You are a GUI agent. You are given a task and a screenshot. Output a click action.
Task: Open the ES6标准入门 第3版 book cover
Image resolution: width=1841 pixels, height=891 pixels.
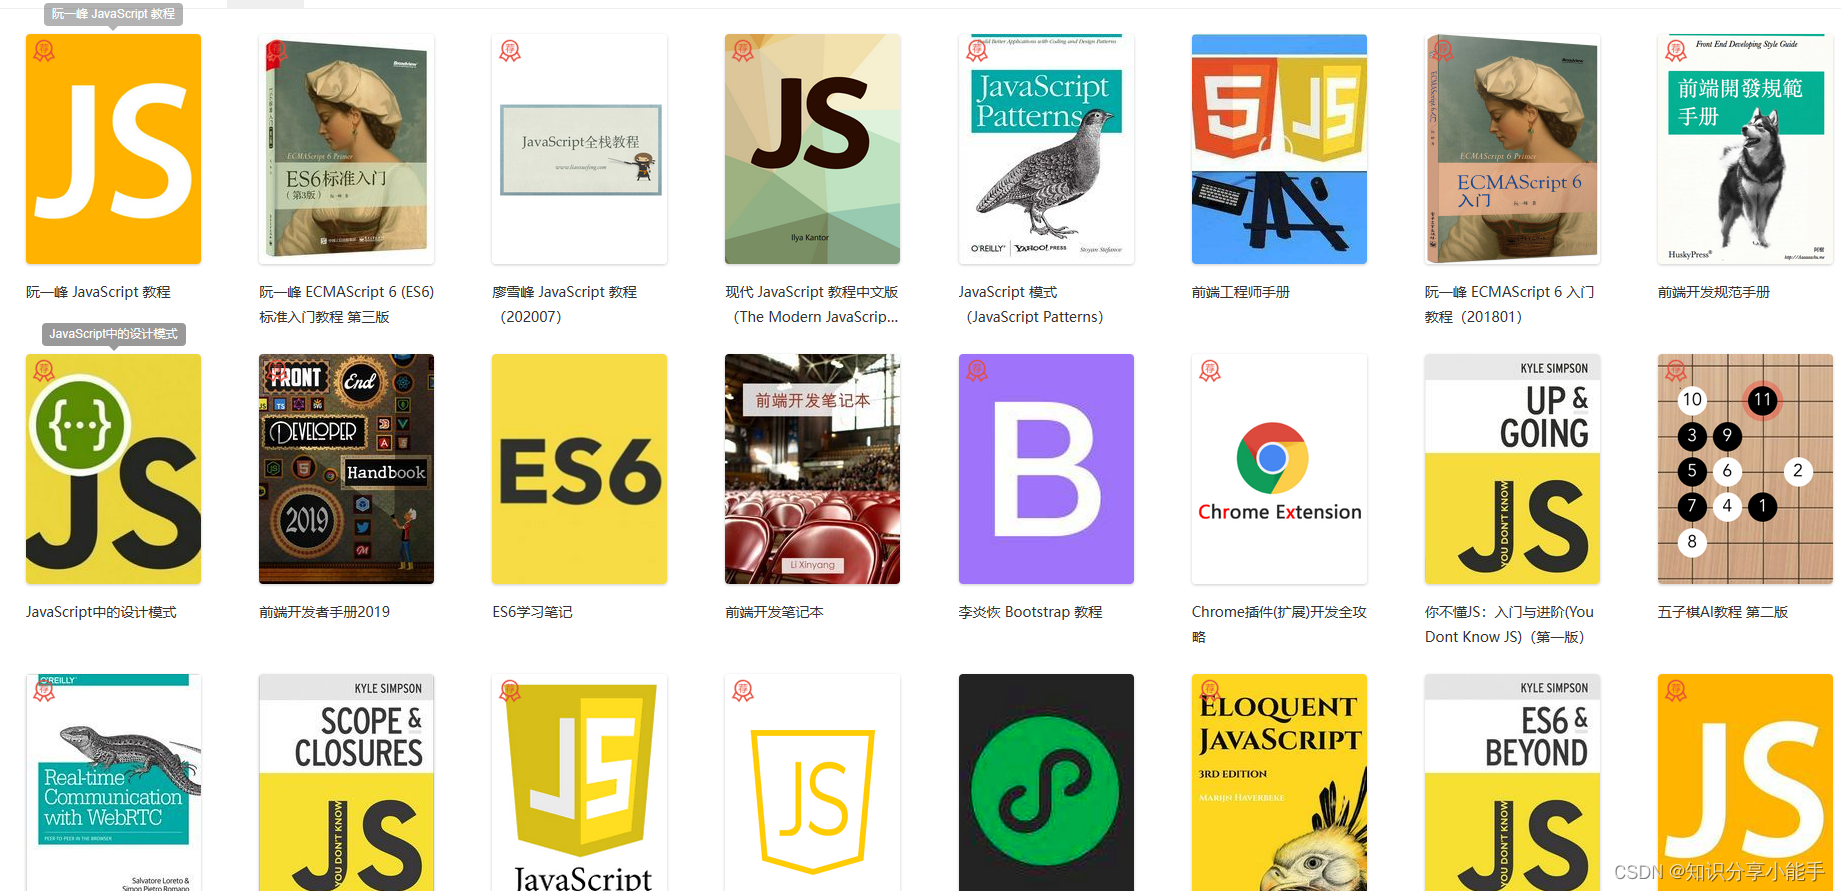coord(346,149)
